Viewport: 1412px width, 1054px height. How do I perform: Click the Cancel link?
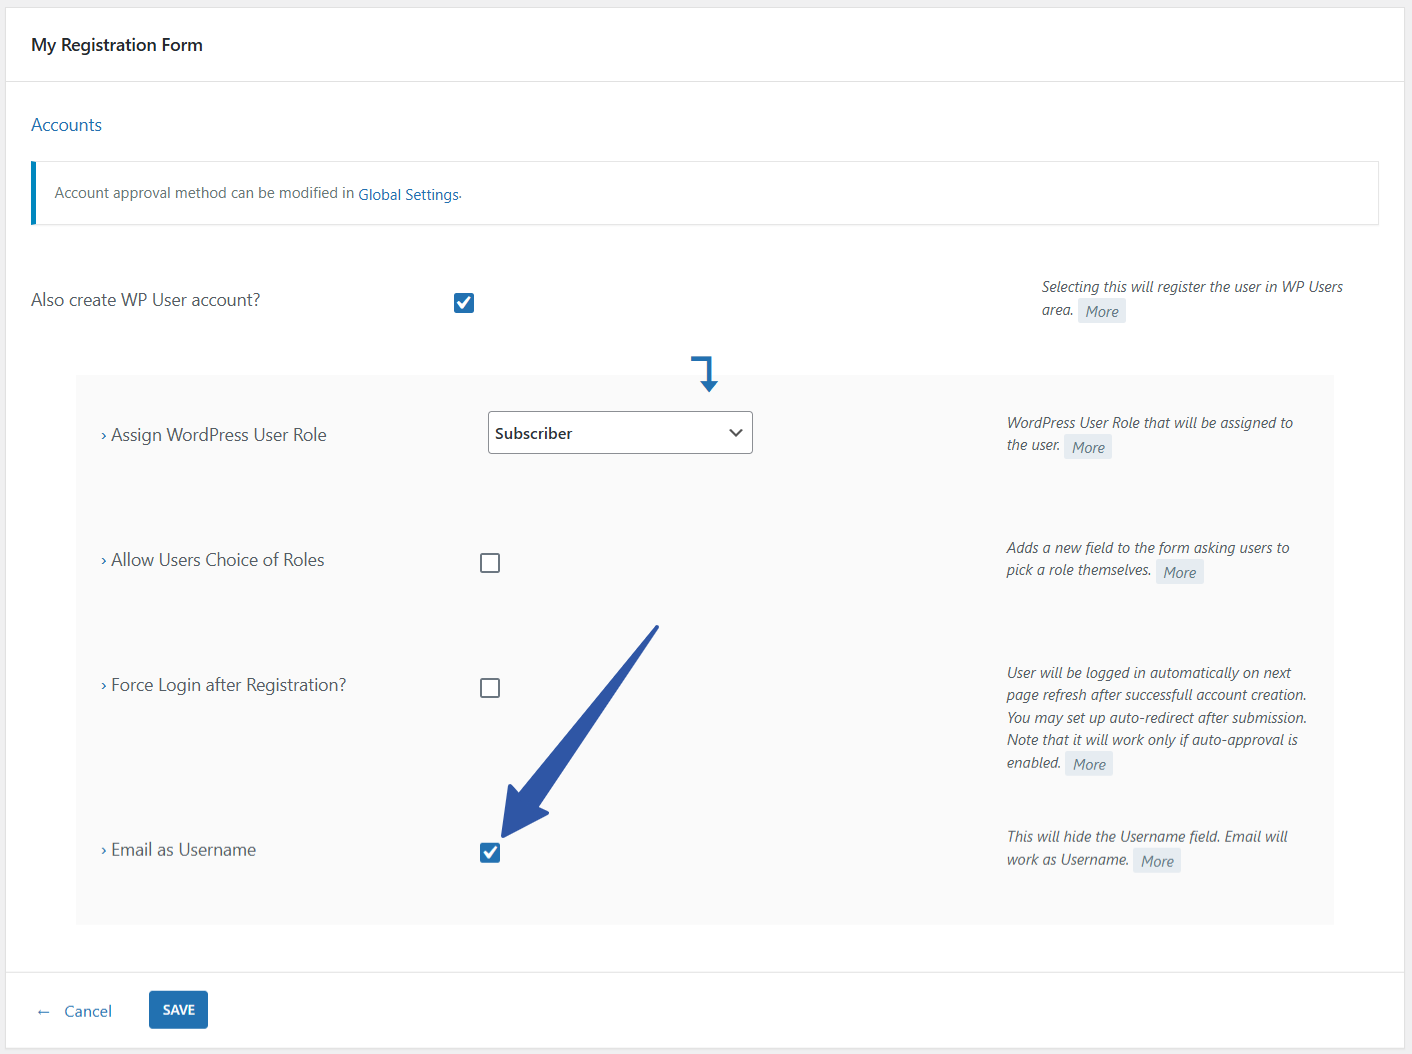coord(88,1012)
